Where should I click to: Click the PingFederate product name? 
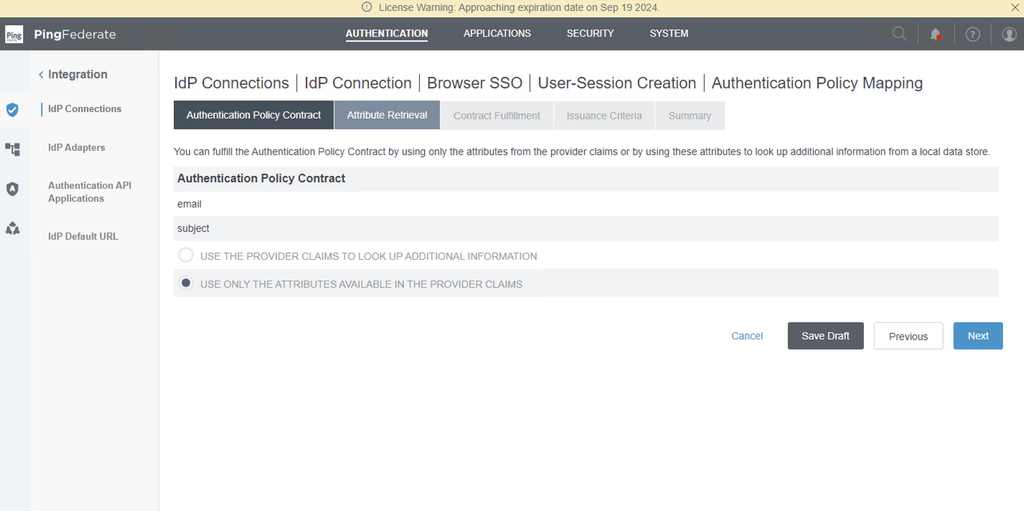(x=75, y=35)
